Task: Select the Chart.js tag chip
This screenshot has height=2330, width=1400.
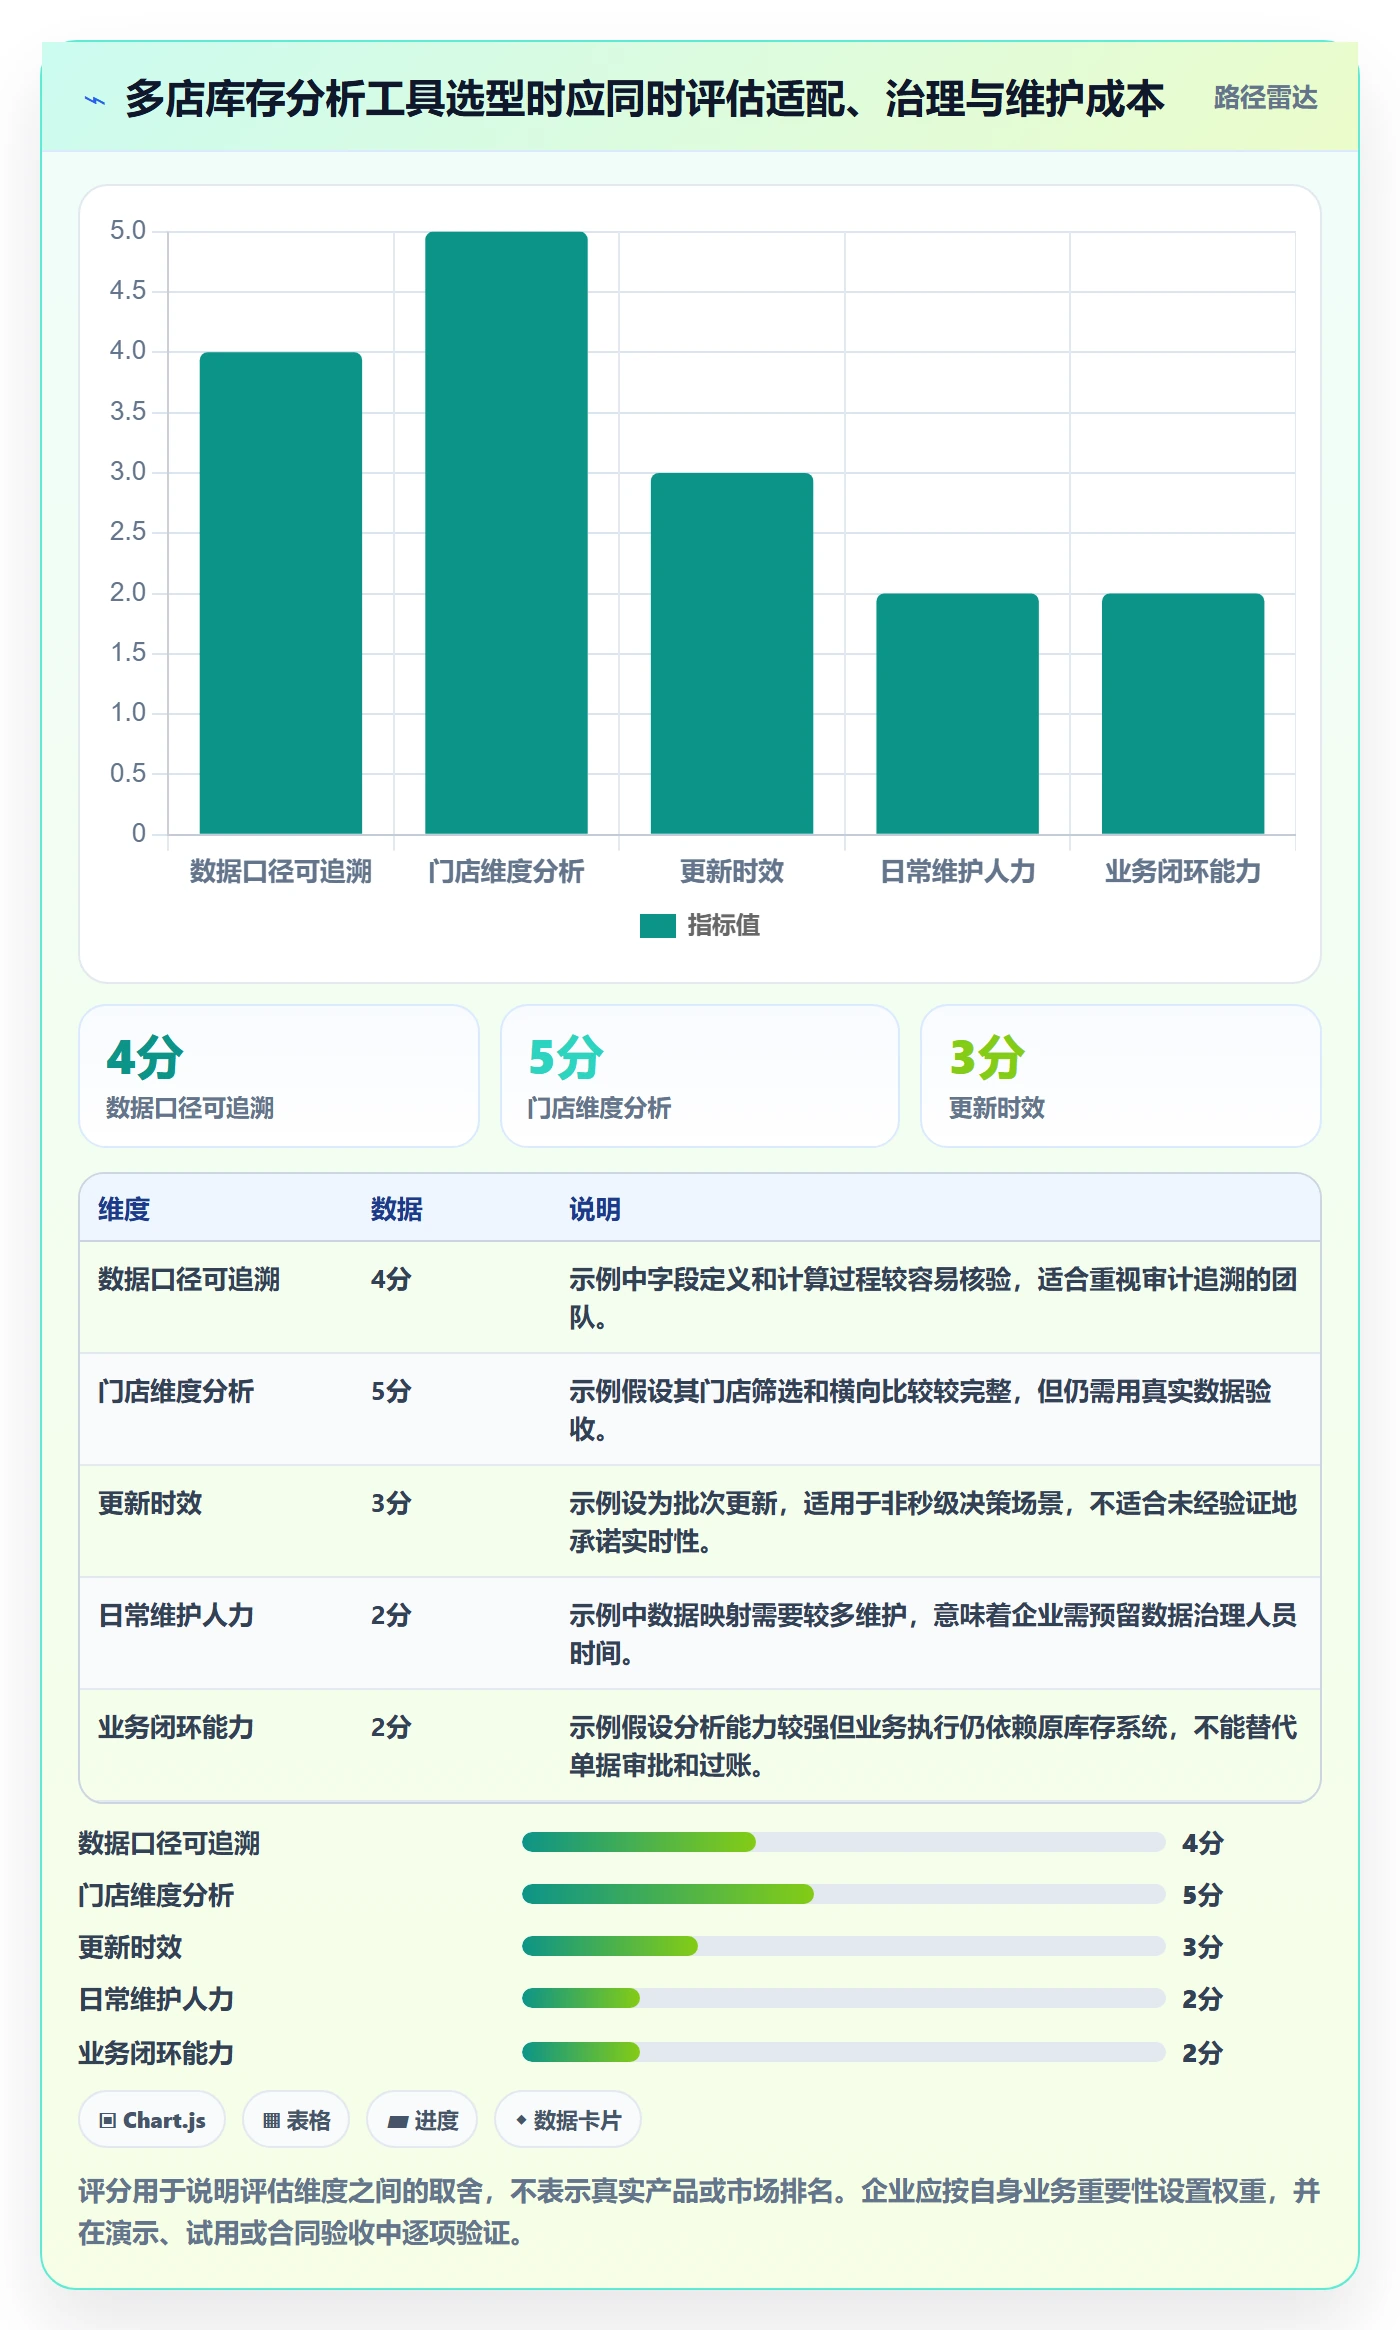Action: (x=152, y=2120)
